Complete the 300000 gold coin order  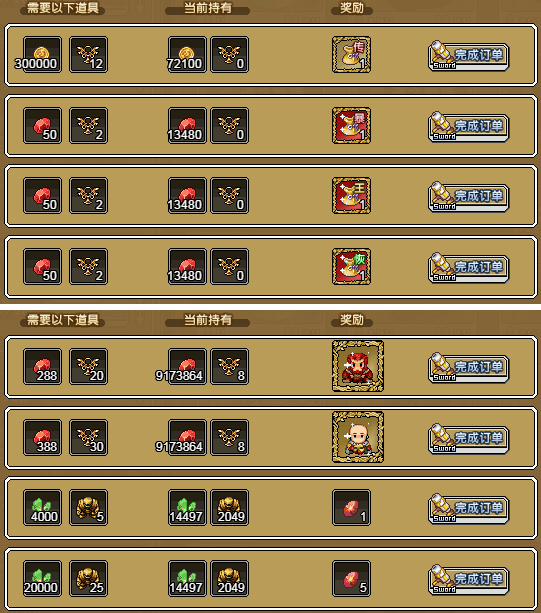pyautogui.click(x=469, y=56)
